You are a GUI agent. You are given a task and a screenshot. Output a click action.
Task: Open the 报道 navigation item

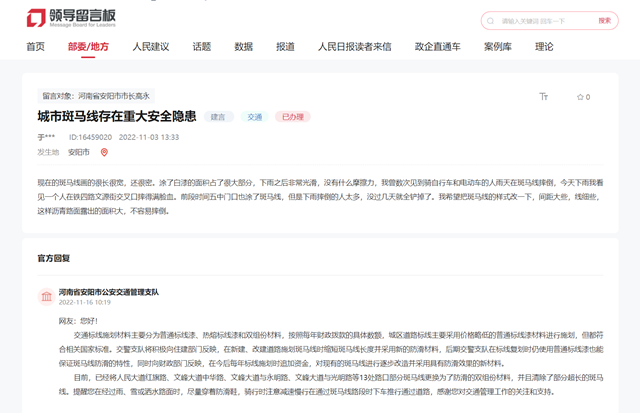click(x=285, y=47)
